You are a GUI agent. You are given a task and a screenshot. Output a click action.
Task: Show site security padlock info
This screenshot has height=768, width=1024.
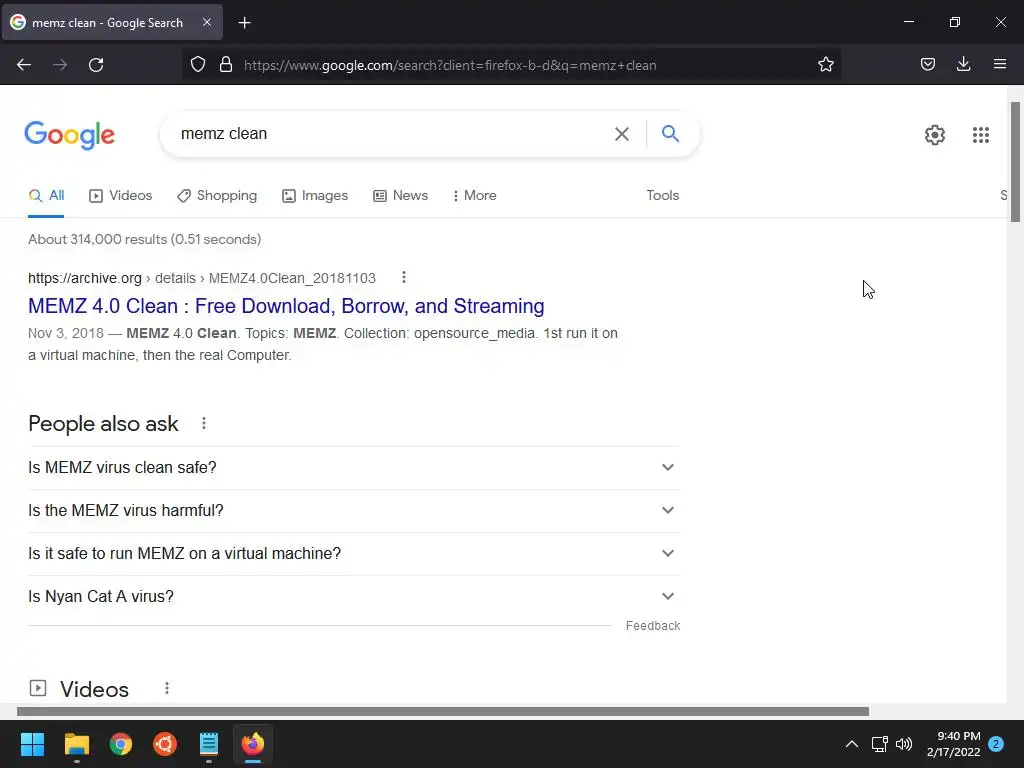coord(226,65)
